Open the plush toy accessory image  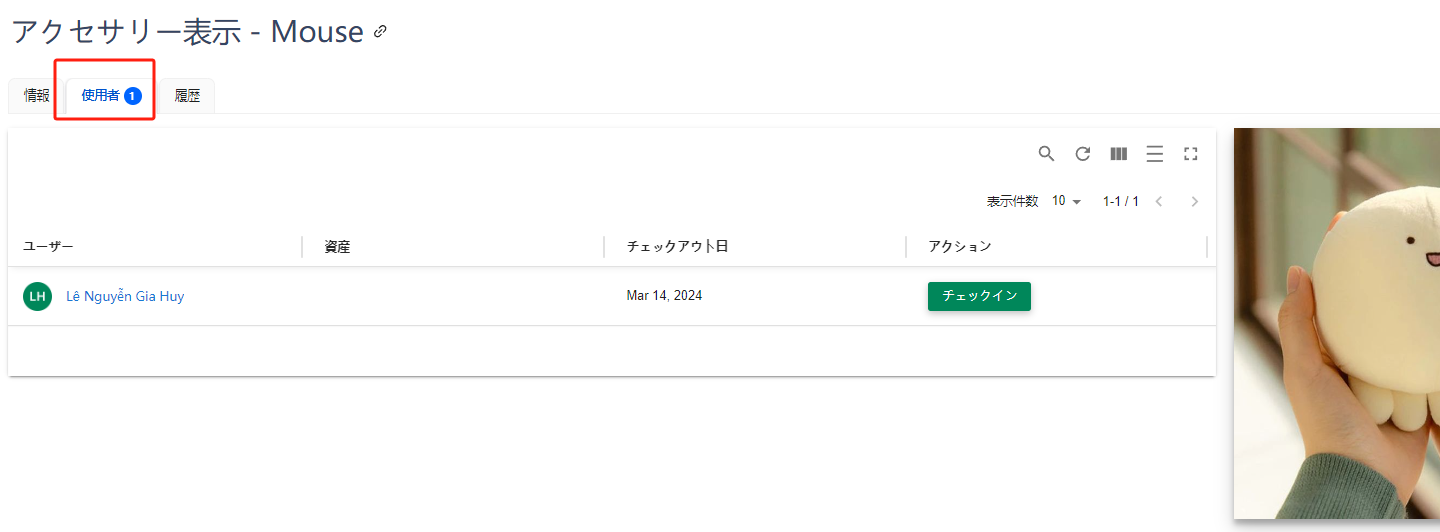(1336, 322)
